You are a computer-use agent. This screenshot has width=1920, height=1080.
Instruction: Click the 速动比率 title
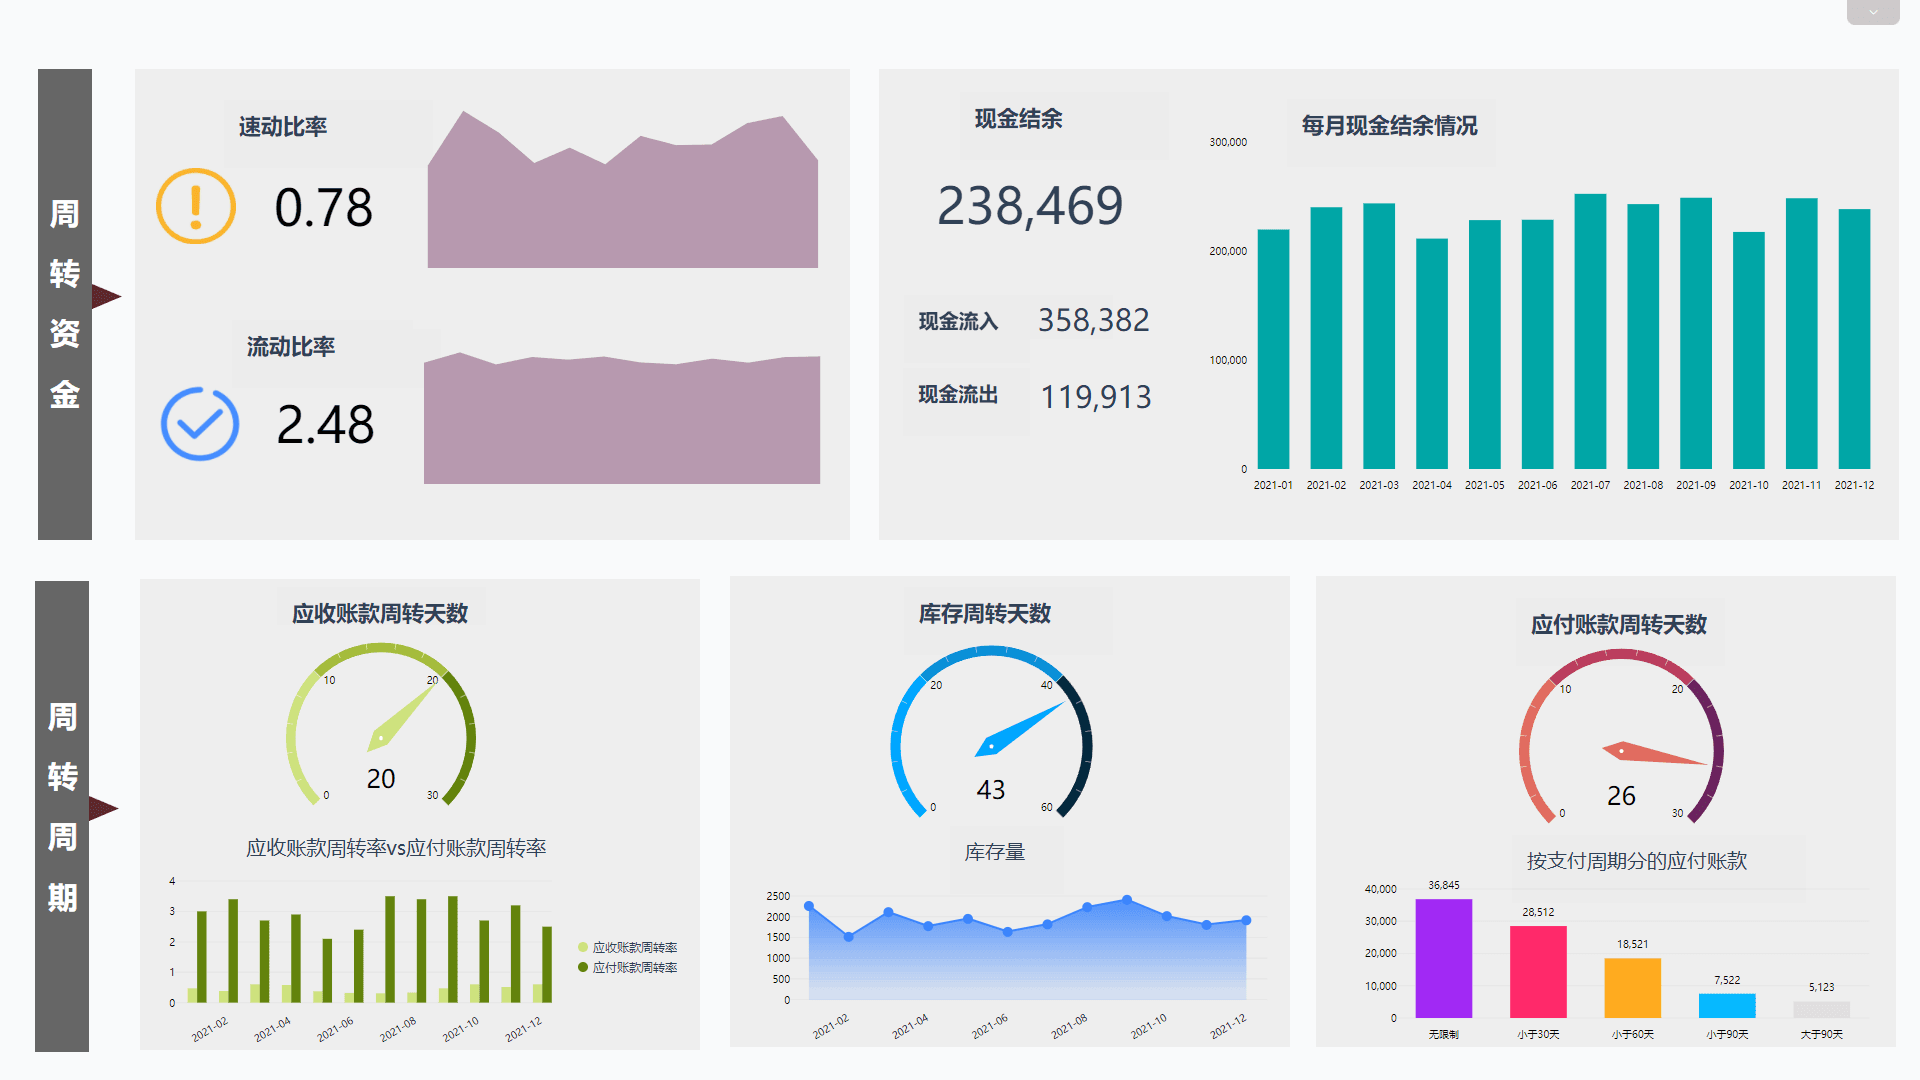[283, 127]
